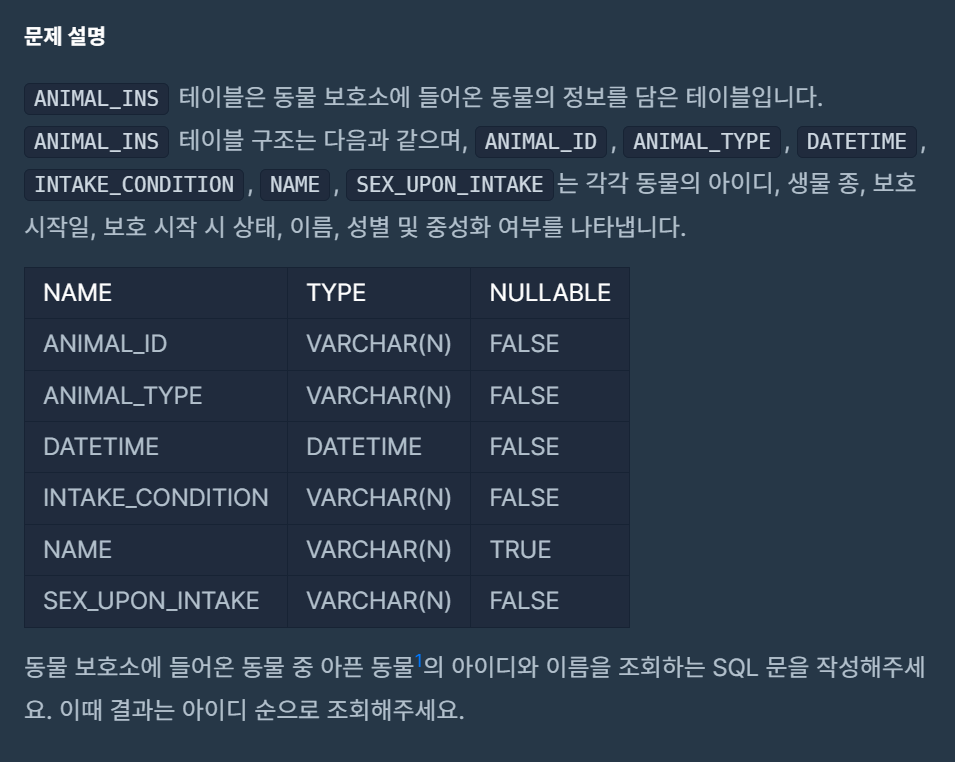Image resolution: width=955 pixels, height=762 pixels.
Task: Click the DATETIME inline code tag
Action: (856, 142)
